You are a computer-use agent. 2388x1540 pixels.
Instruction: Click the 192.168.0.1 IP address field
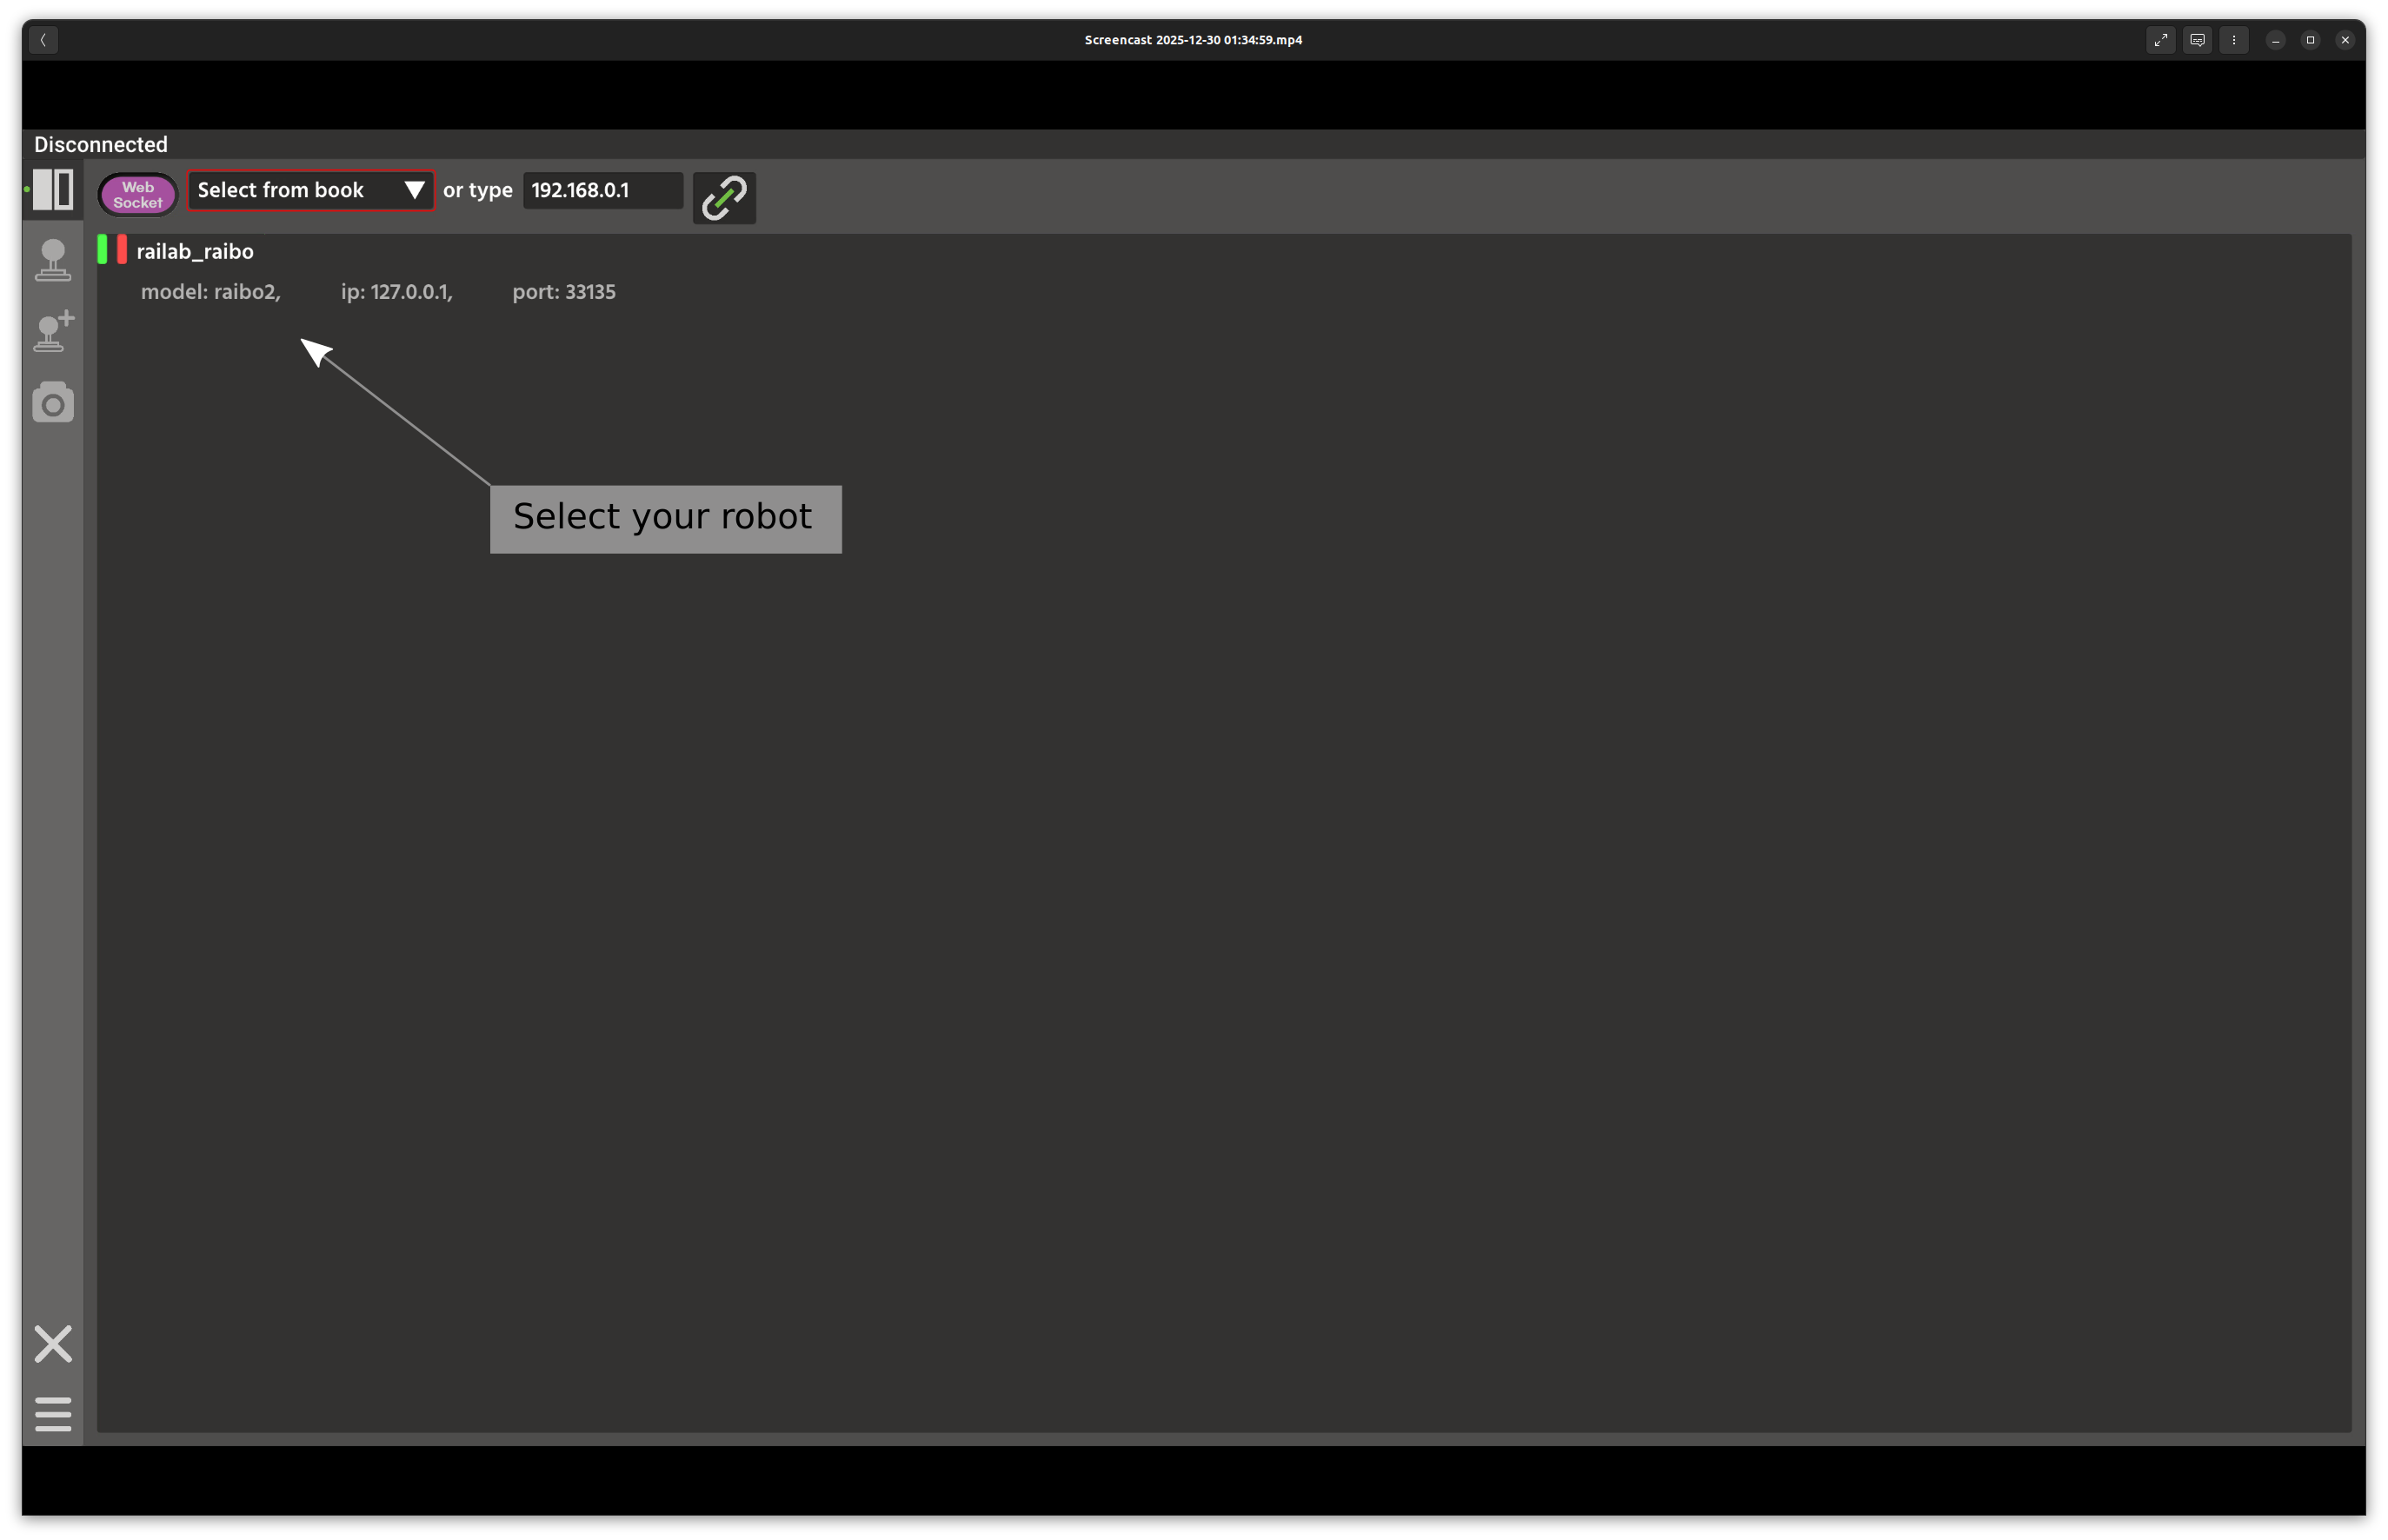click(602, 190)
